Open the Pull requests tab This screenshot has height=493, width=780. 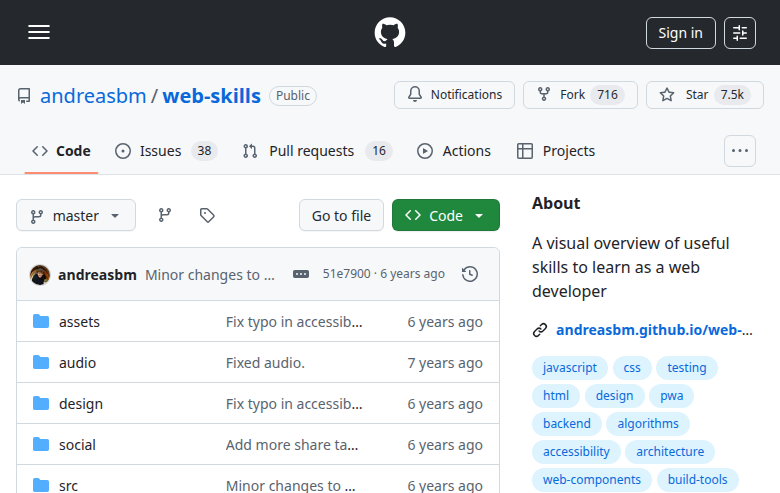click(317, 151)
